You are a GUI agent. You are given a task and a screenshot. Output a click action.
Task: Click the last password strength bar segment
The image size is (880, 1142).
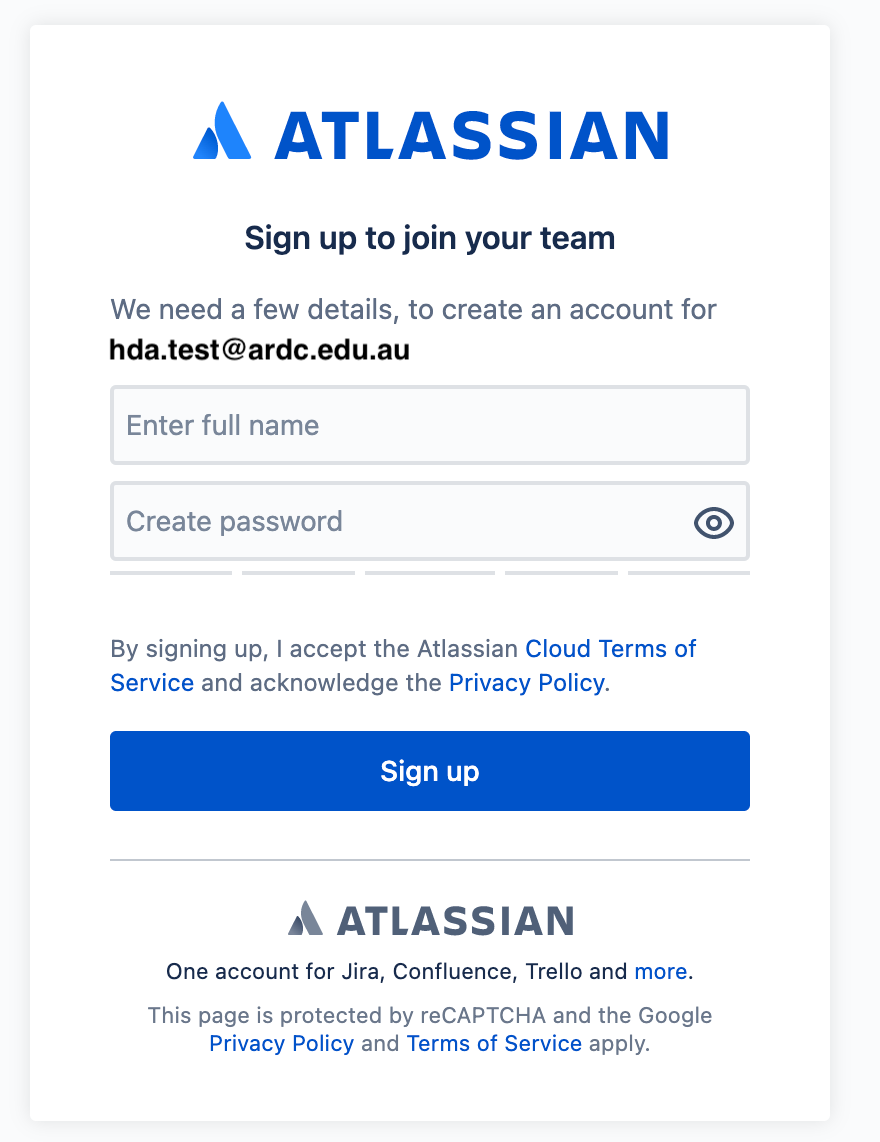pos(689,573)
